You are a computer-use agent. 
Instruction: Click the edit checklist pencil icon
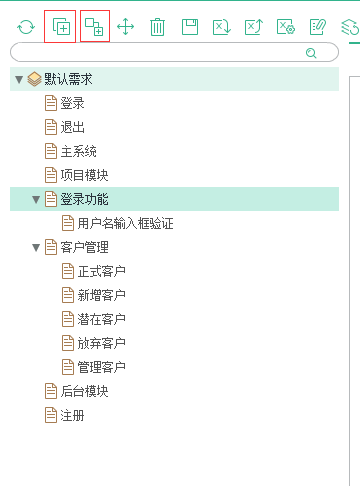click(318, 27)
